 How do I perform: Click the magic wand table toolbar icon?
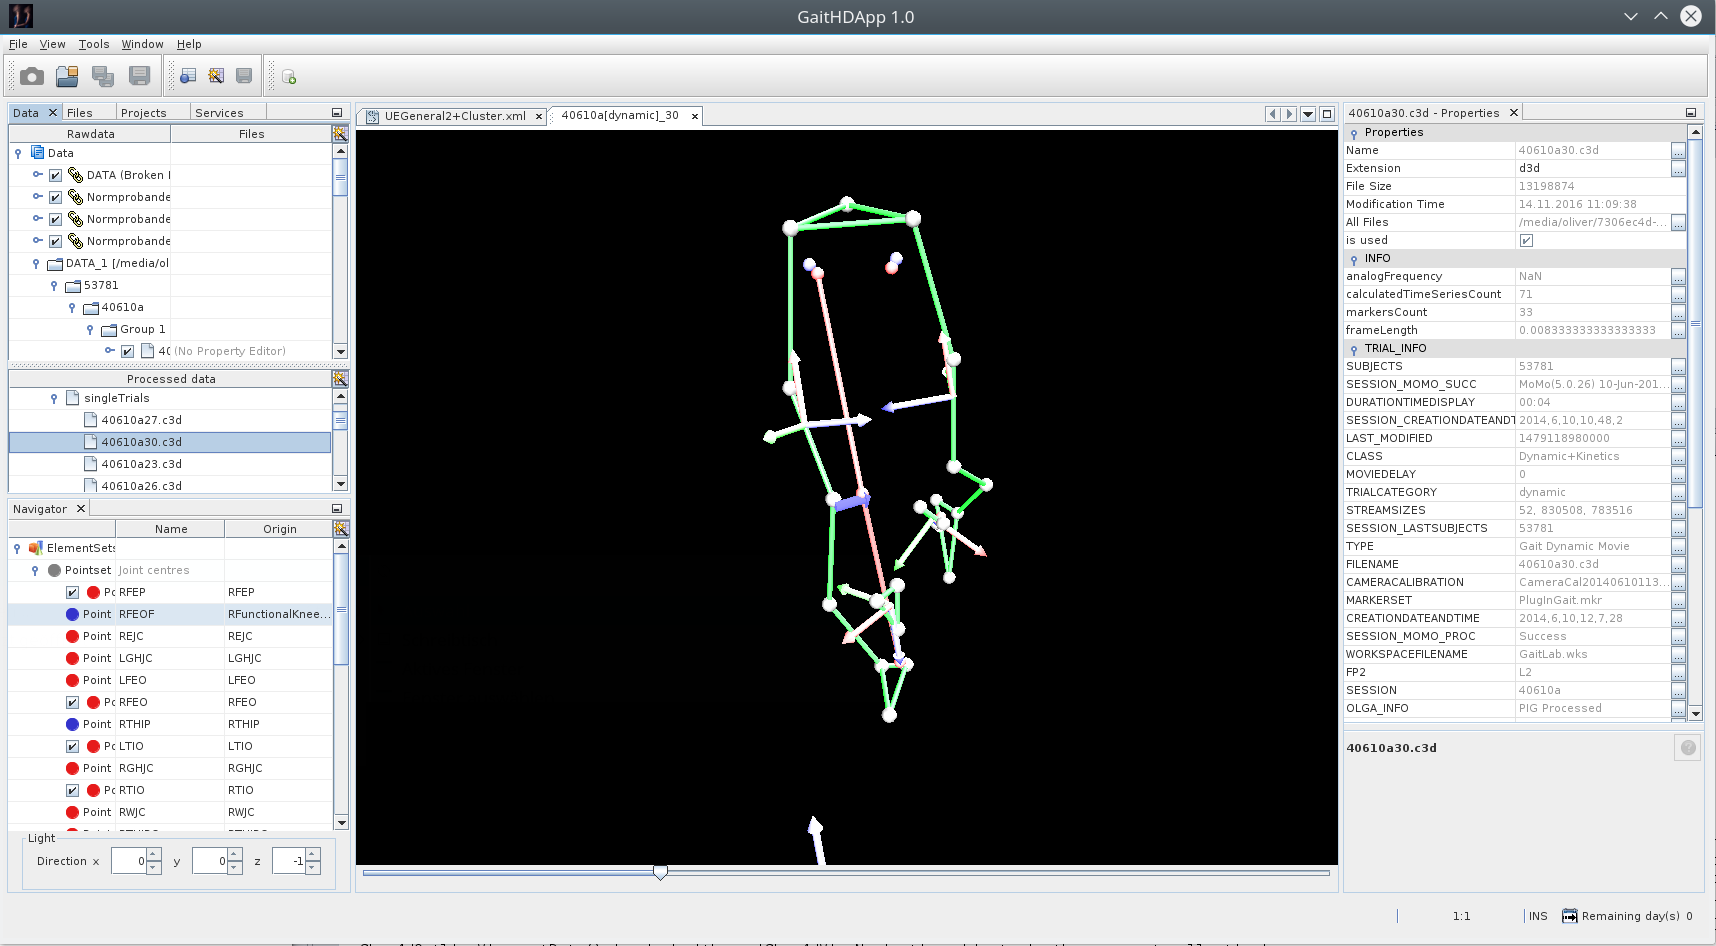216,77
